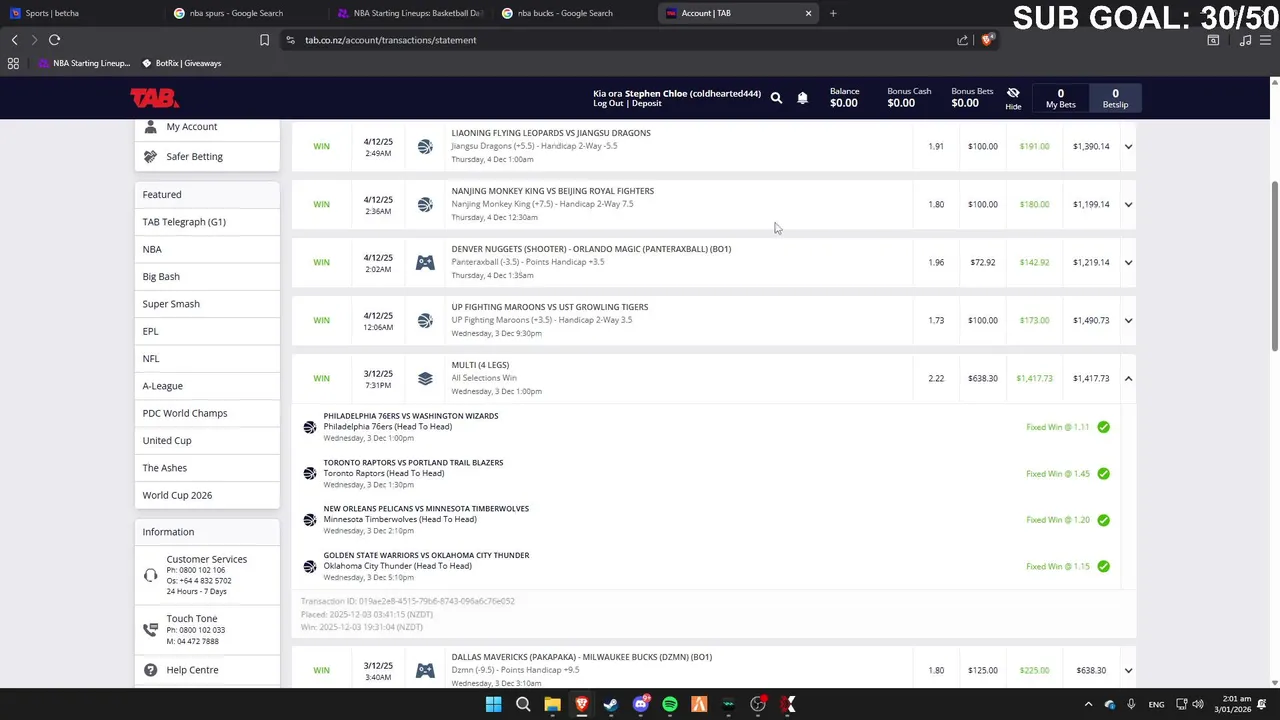Close the Account | TAB browser tab
The image size is (1280, 720).
click(x=808, y=13)
